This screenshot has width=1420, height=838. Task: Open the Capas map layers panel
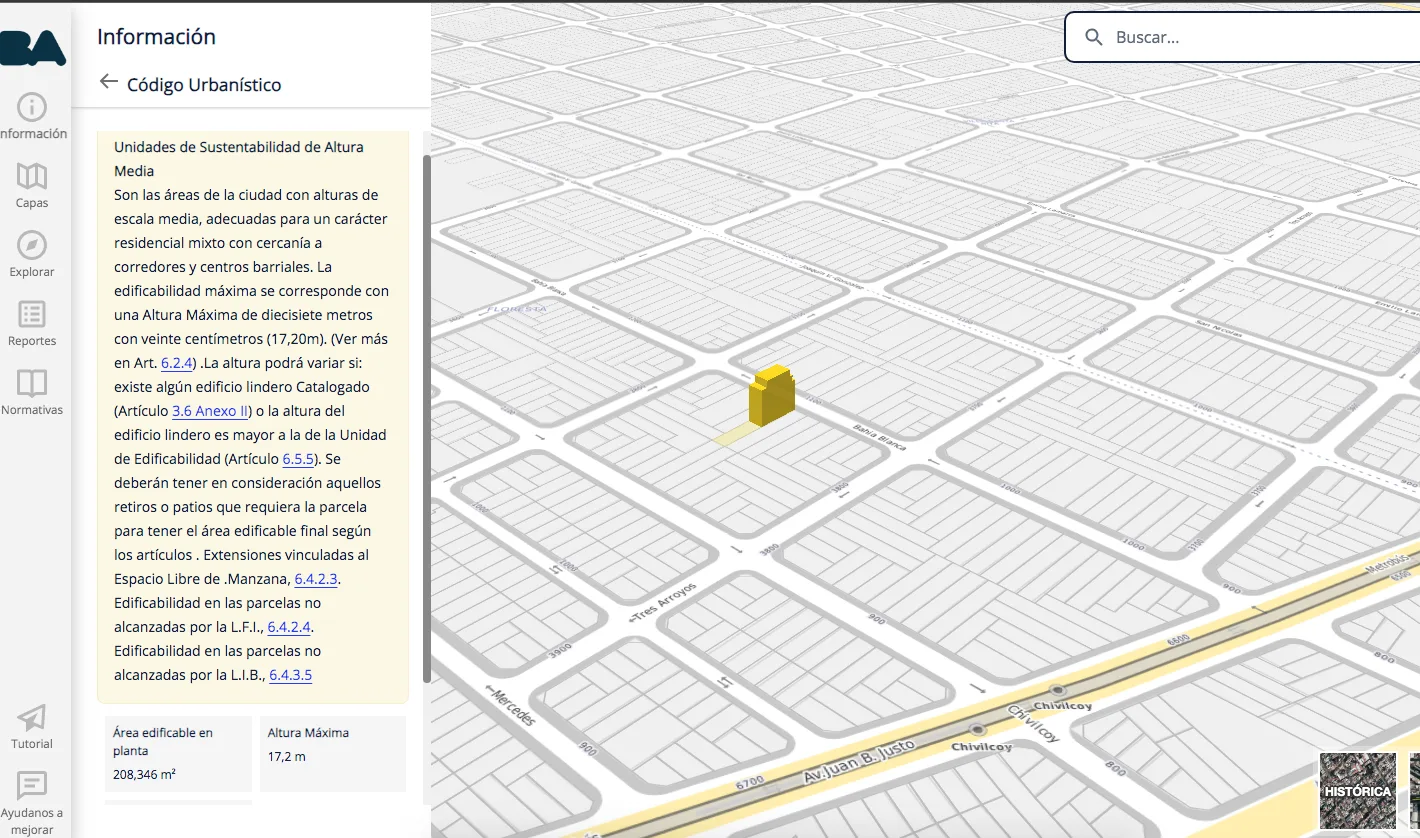click(x=32, y=186)
